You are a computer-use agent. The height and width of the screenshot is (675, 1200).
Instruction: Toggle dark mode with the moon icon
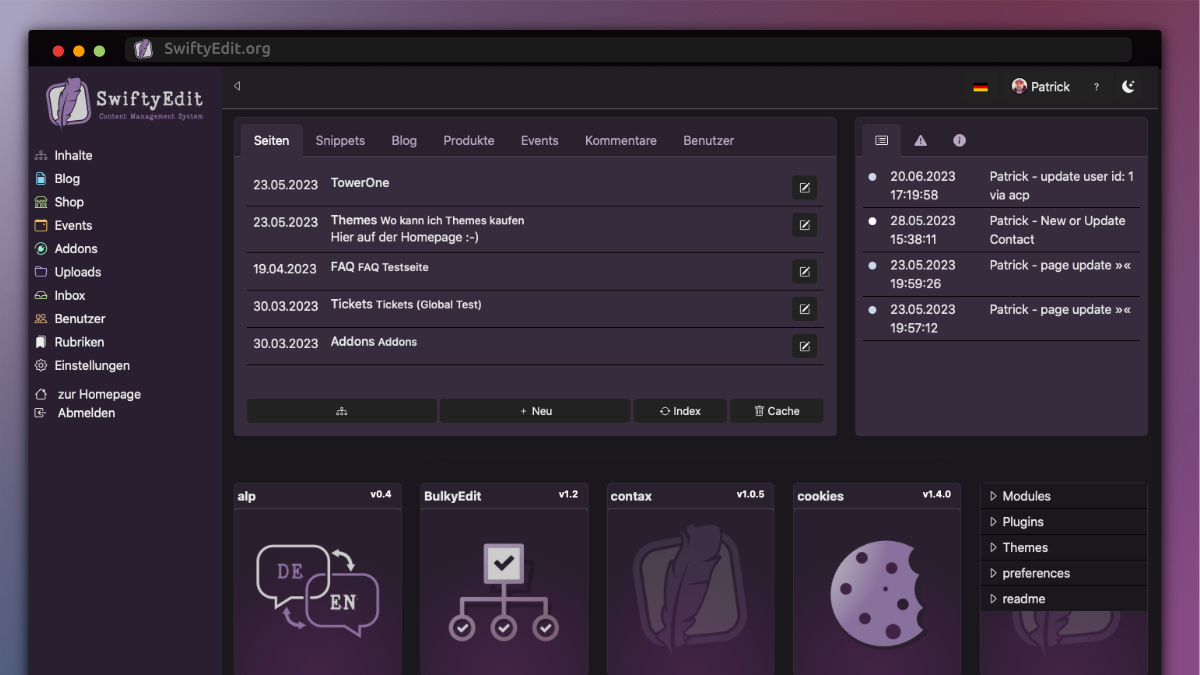pos(1128,86)
